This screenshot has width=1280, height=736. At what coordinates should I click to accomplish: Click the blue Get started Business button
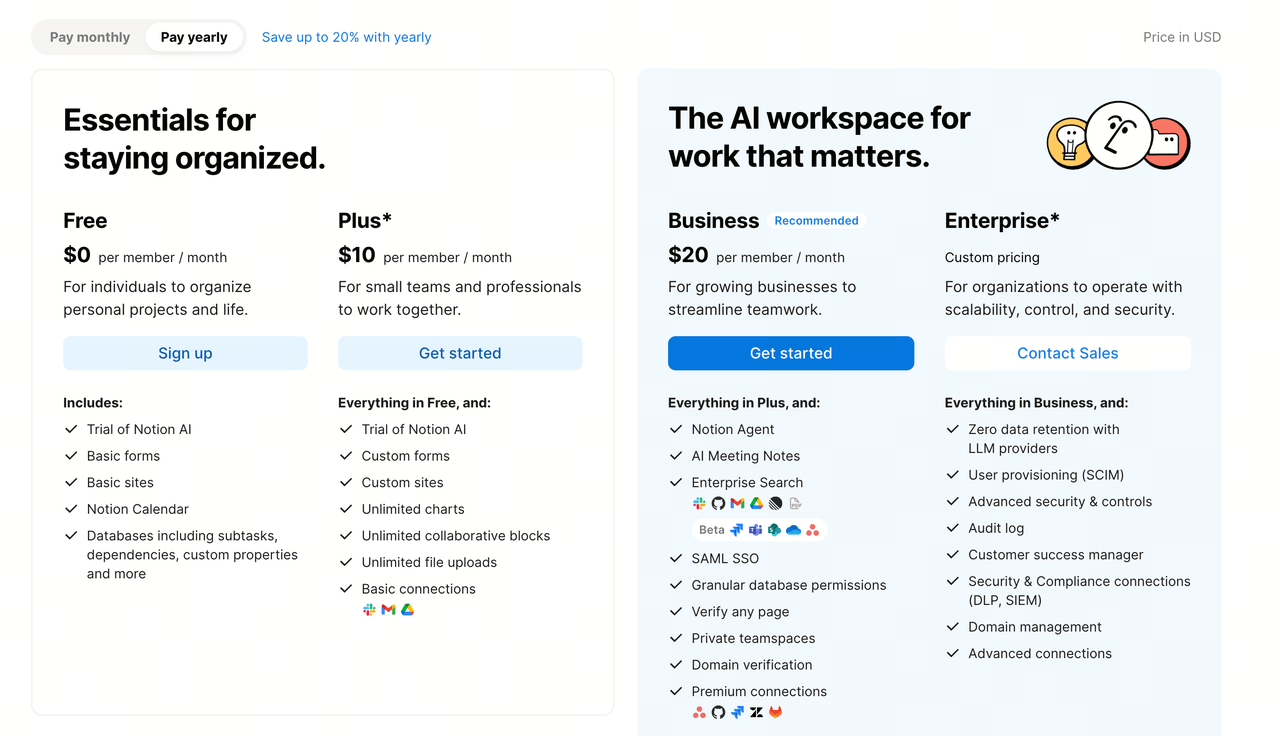click(791, 353)
